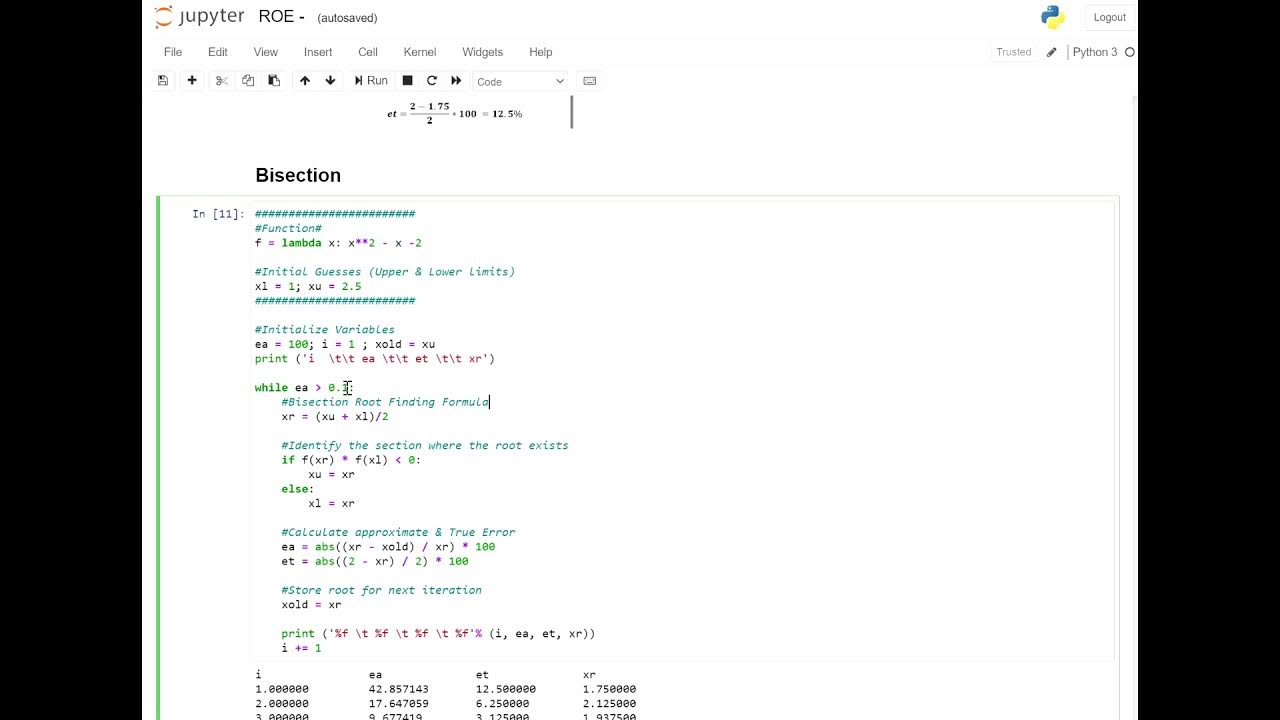Click the 'if f(xr) * f(xl) < 0:' line

click(351, 460)
